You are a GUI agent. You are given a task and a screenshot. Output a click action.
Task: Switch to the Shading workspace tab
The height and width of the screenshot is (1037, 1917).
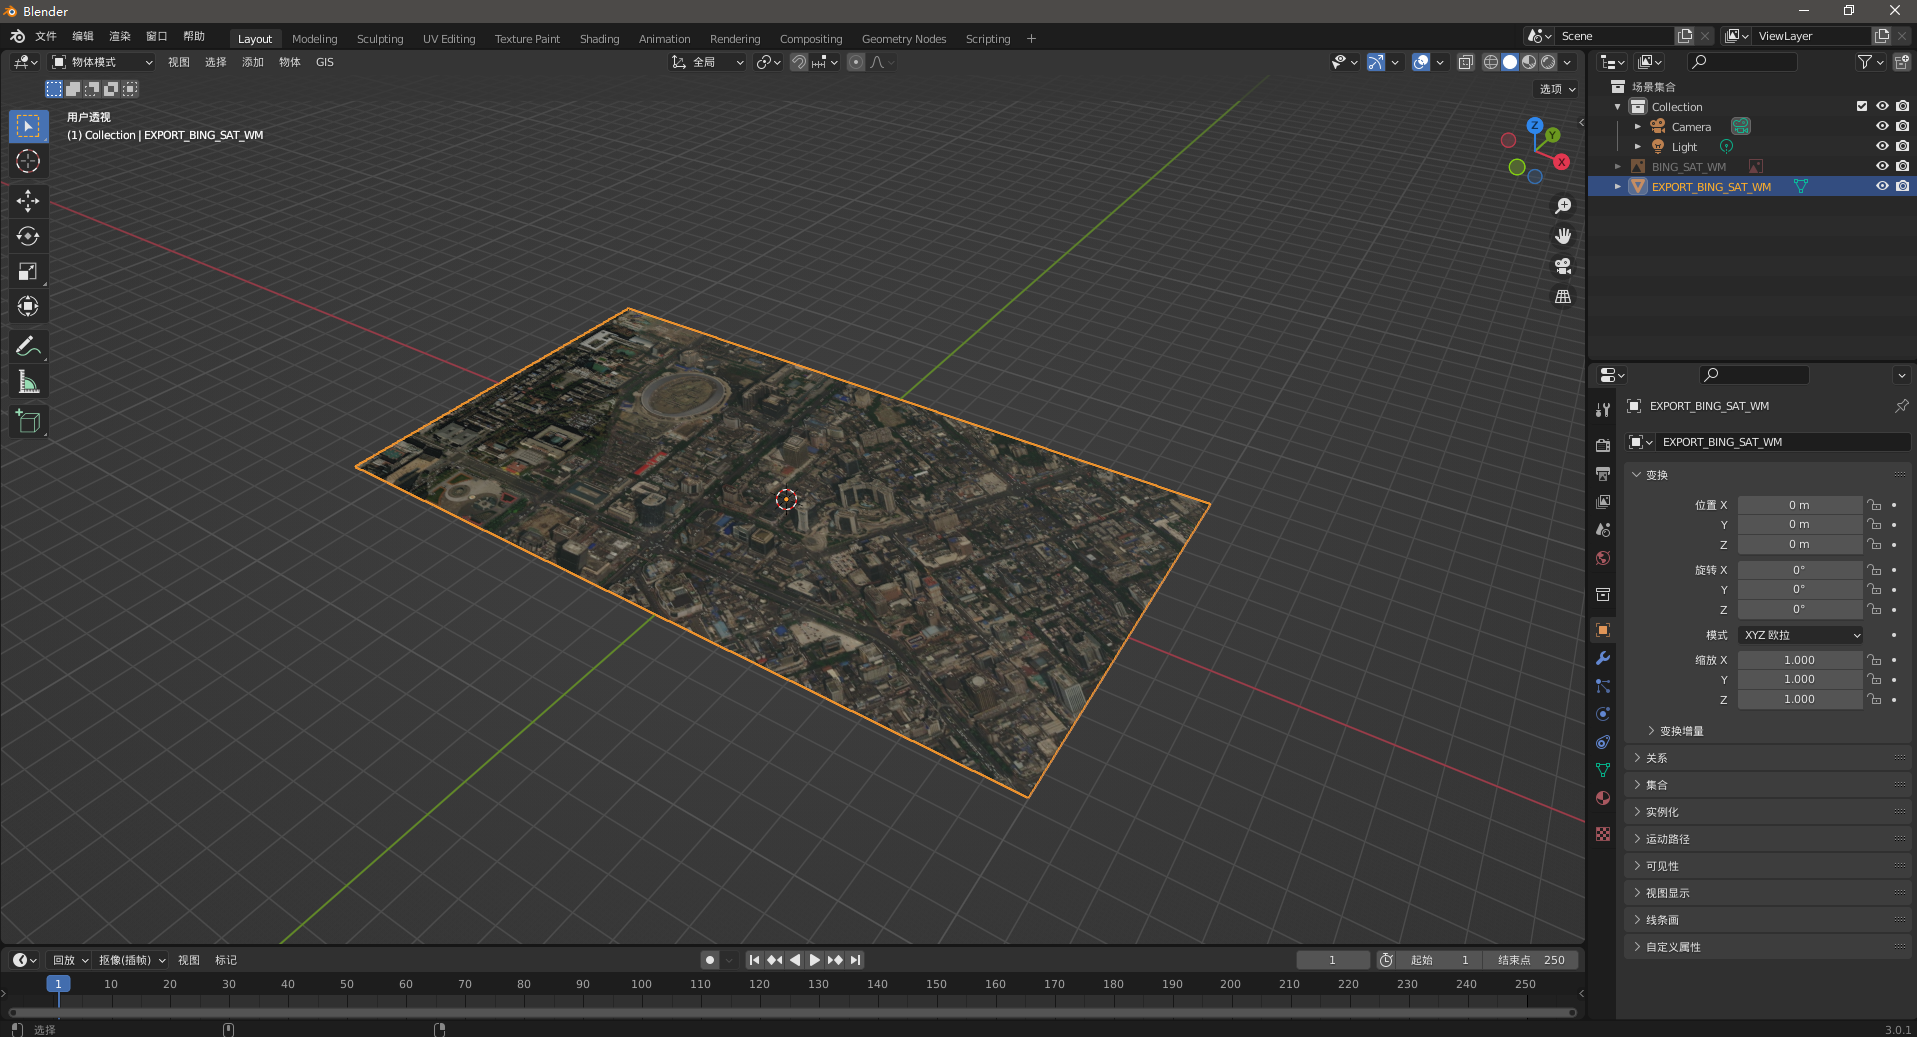599,39
